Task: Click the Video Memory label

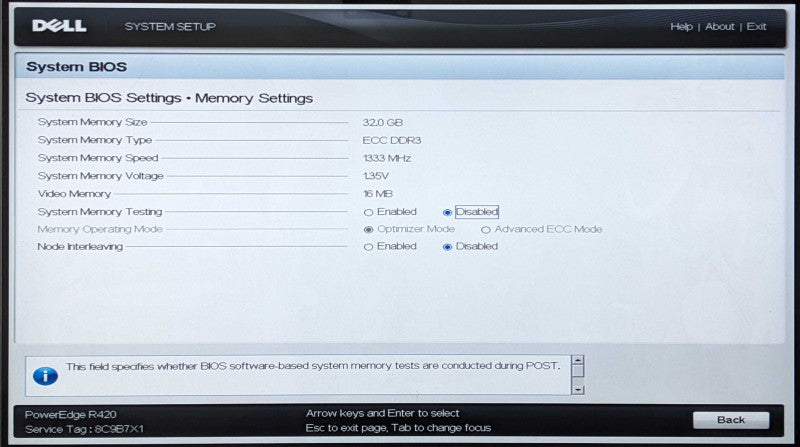Action: pos(74,194)
